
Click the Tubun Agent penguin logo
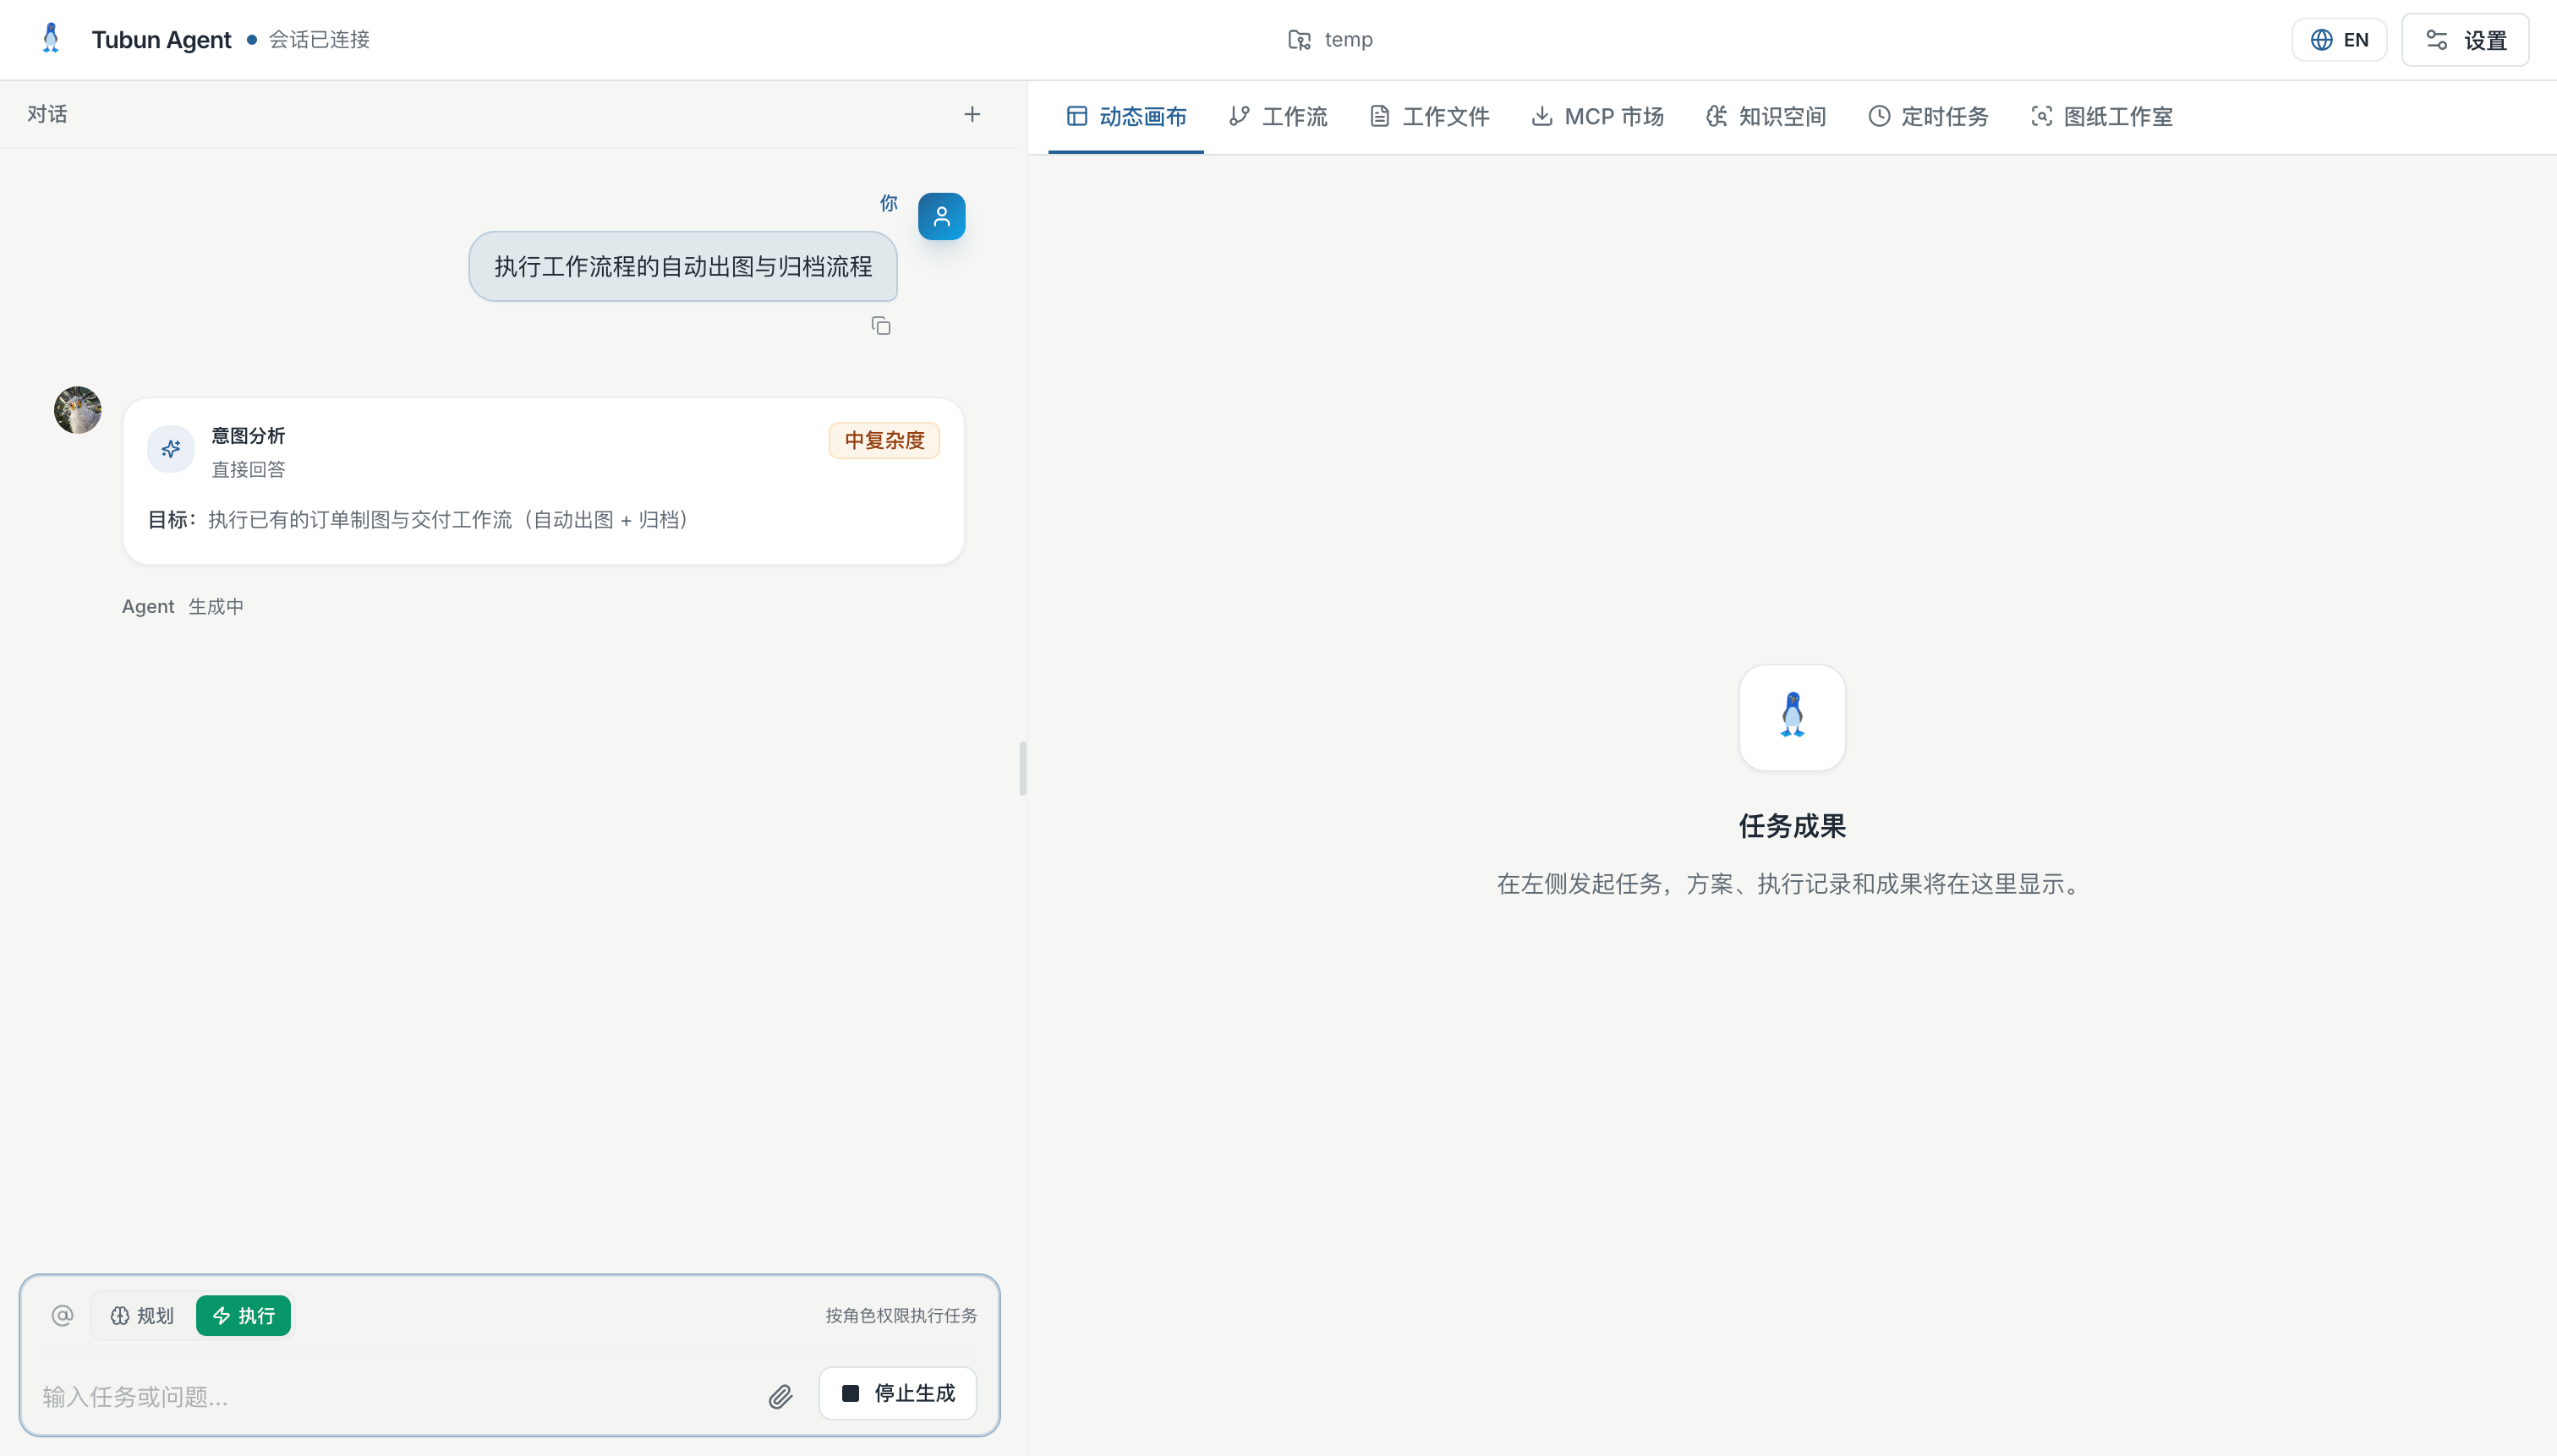pyautogui.click(x=51, y=39)
